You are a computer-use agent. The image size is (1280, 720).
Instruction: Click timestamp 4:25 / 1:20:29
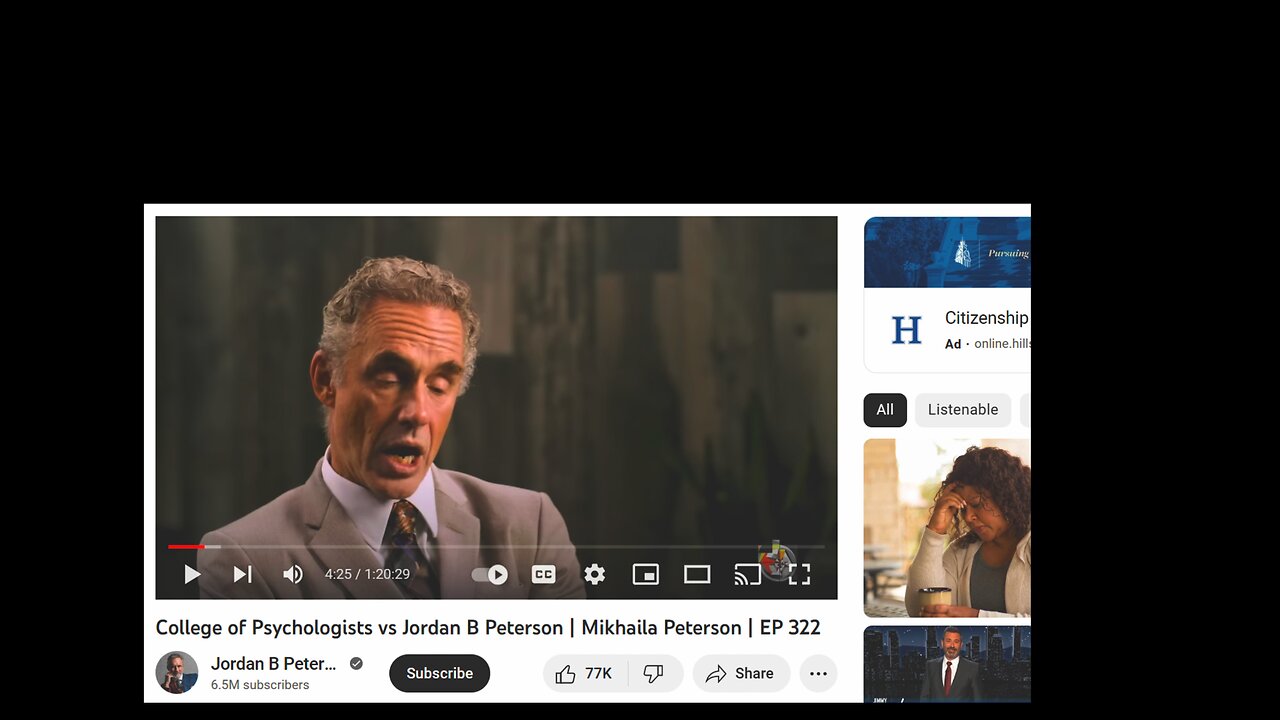coord(367,574)
